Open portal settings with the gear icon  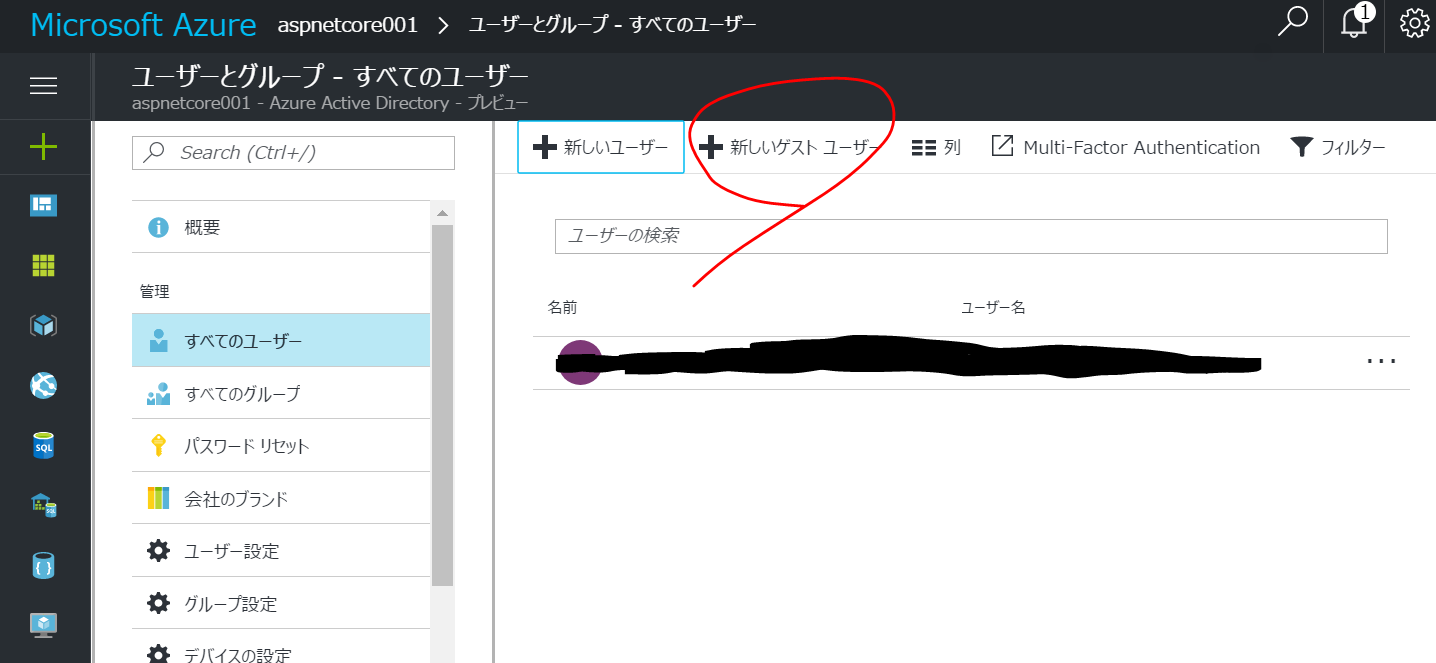pos(1414,24)
